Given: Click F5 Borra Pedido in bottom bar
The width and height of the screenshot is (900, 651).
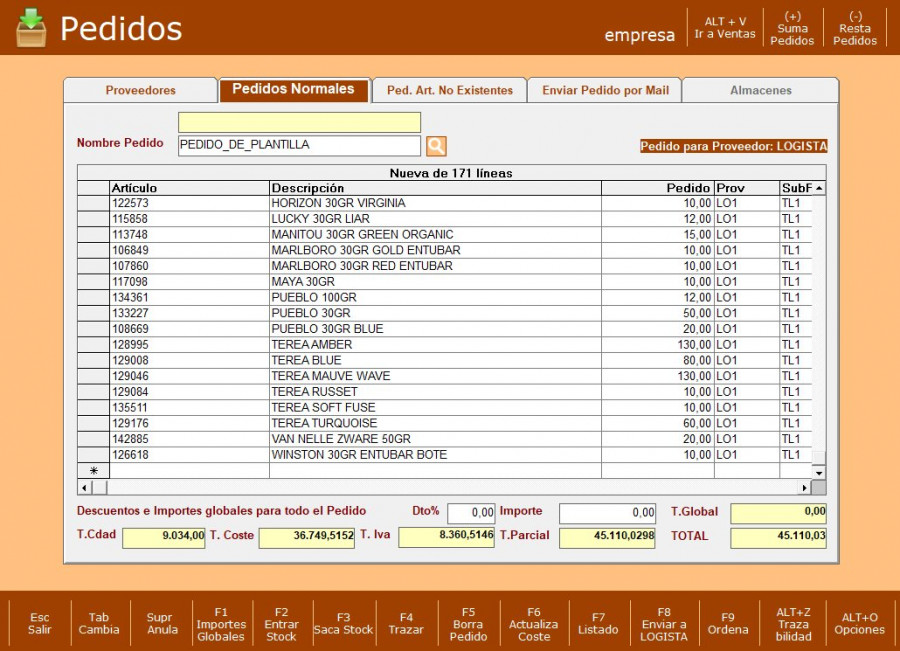Looking at the screenshot, I should (x=468, y=624).
